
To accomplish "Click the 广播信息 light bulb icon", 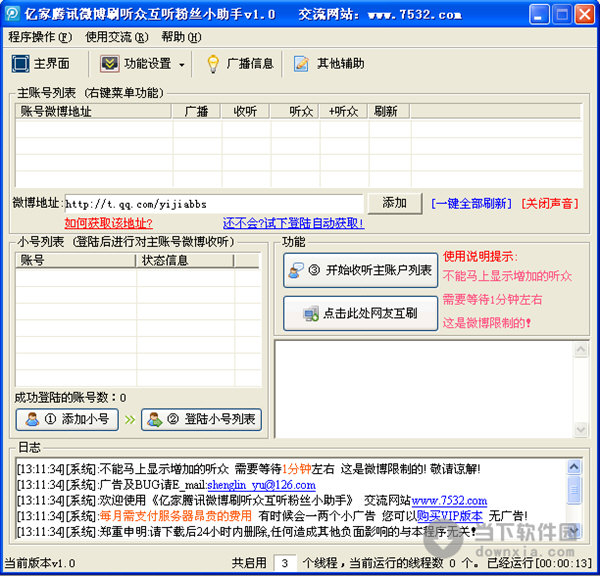I will (213, 64).
